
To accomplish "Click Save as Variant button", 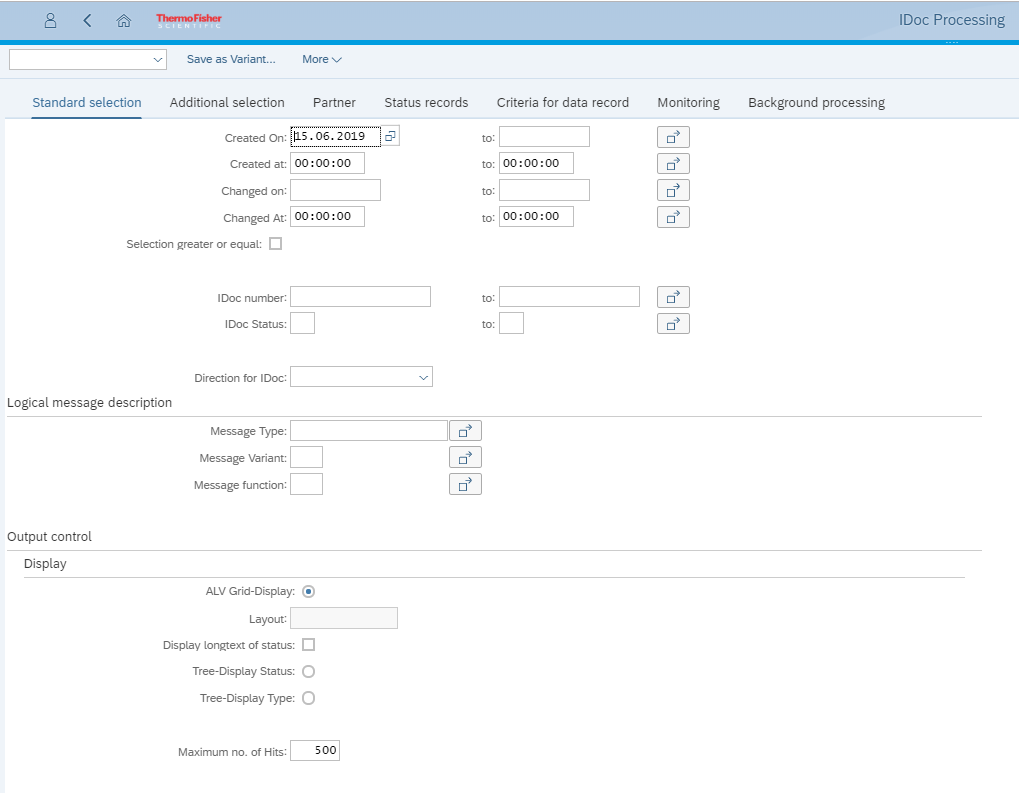I will (231, 60).
